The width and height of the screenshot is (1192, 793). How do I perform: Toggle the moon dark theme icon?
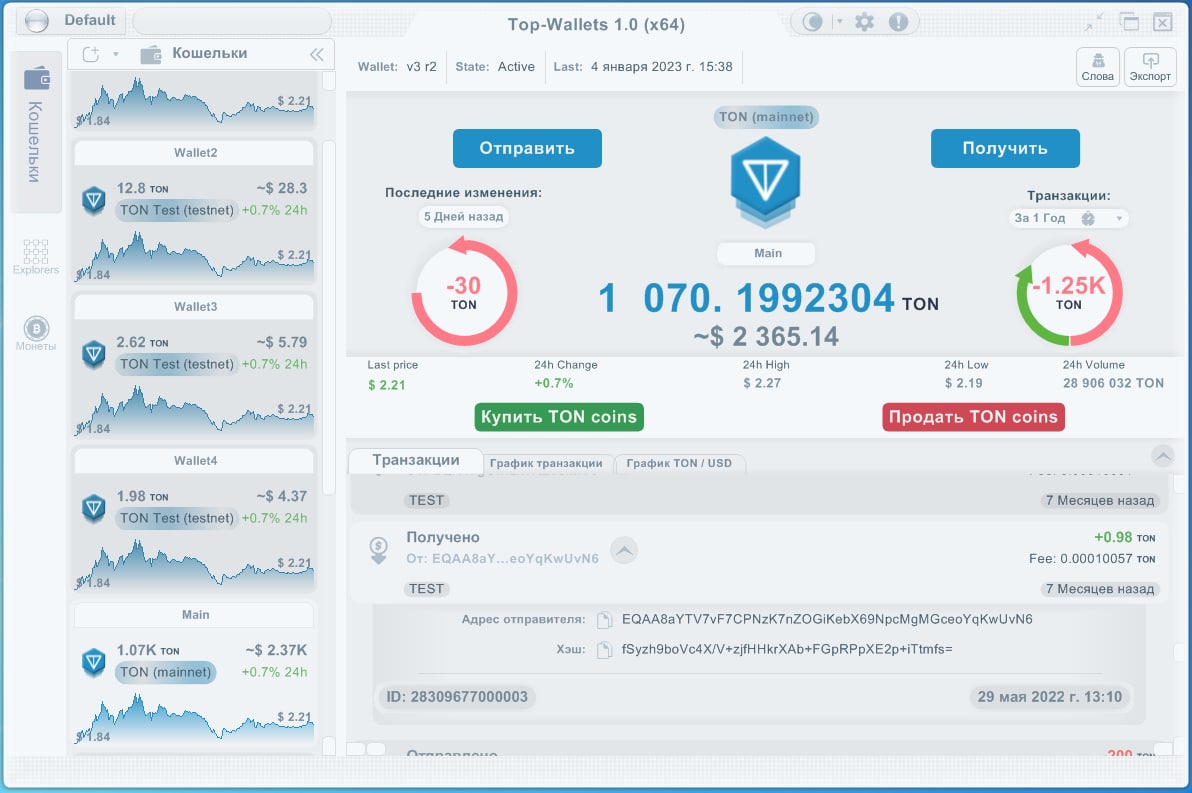point(813,22)
